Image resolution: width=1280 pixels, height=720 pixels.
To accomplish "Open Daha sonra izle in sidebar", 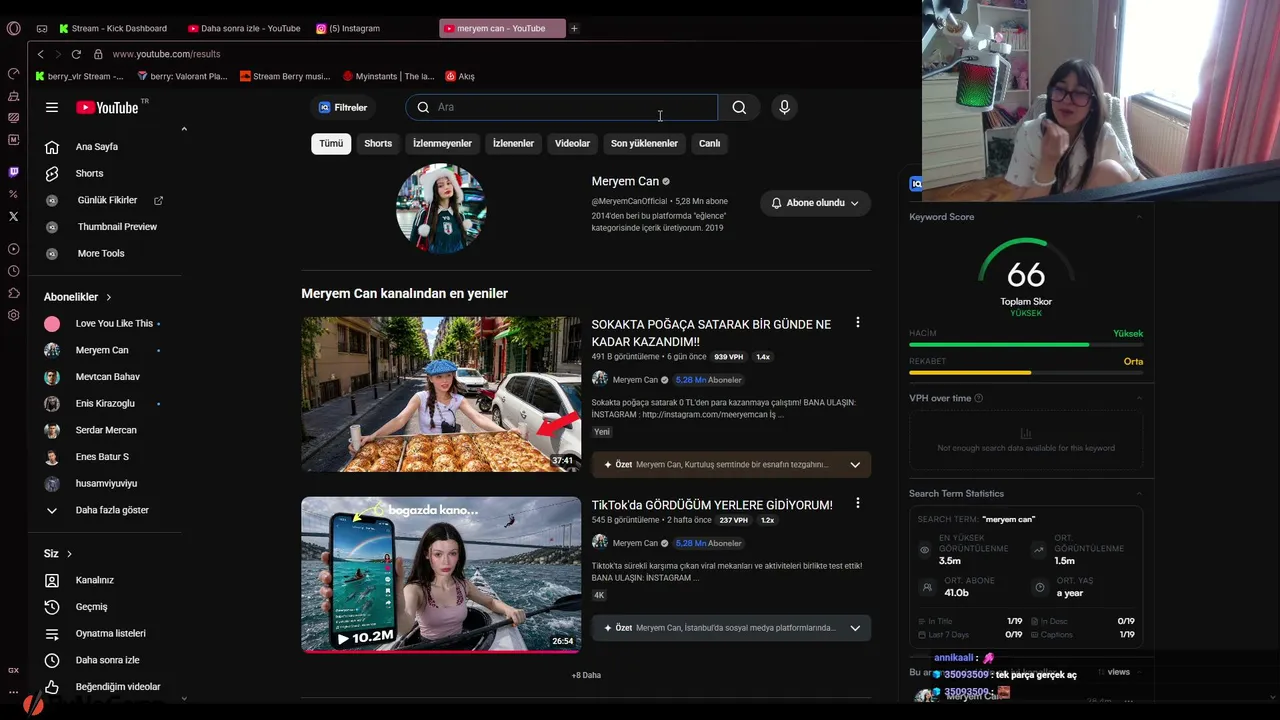I will click(x=105, y=660).
